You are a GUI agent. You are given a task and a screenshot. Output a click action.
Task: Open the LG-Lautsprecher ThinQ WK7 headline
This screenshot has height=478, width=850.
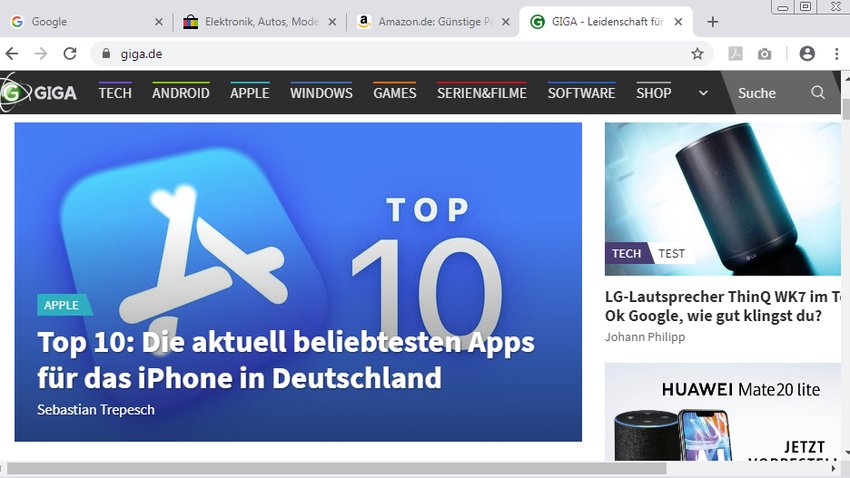pyautogui.click(x=723, y=306)
